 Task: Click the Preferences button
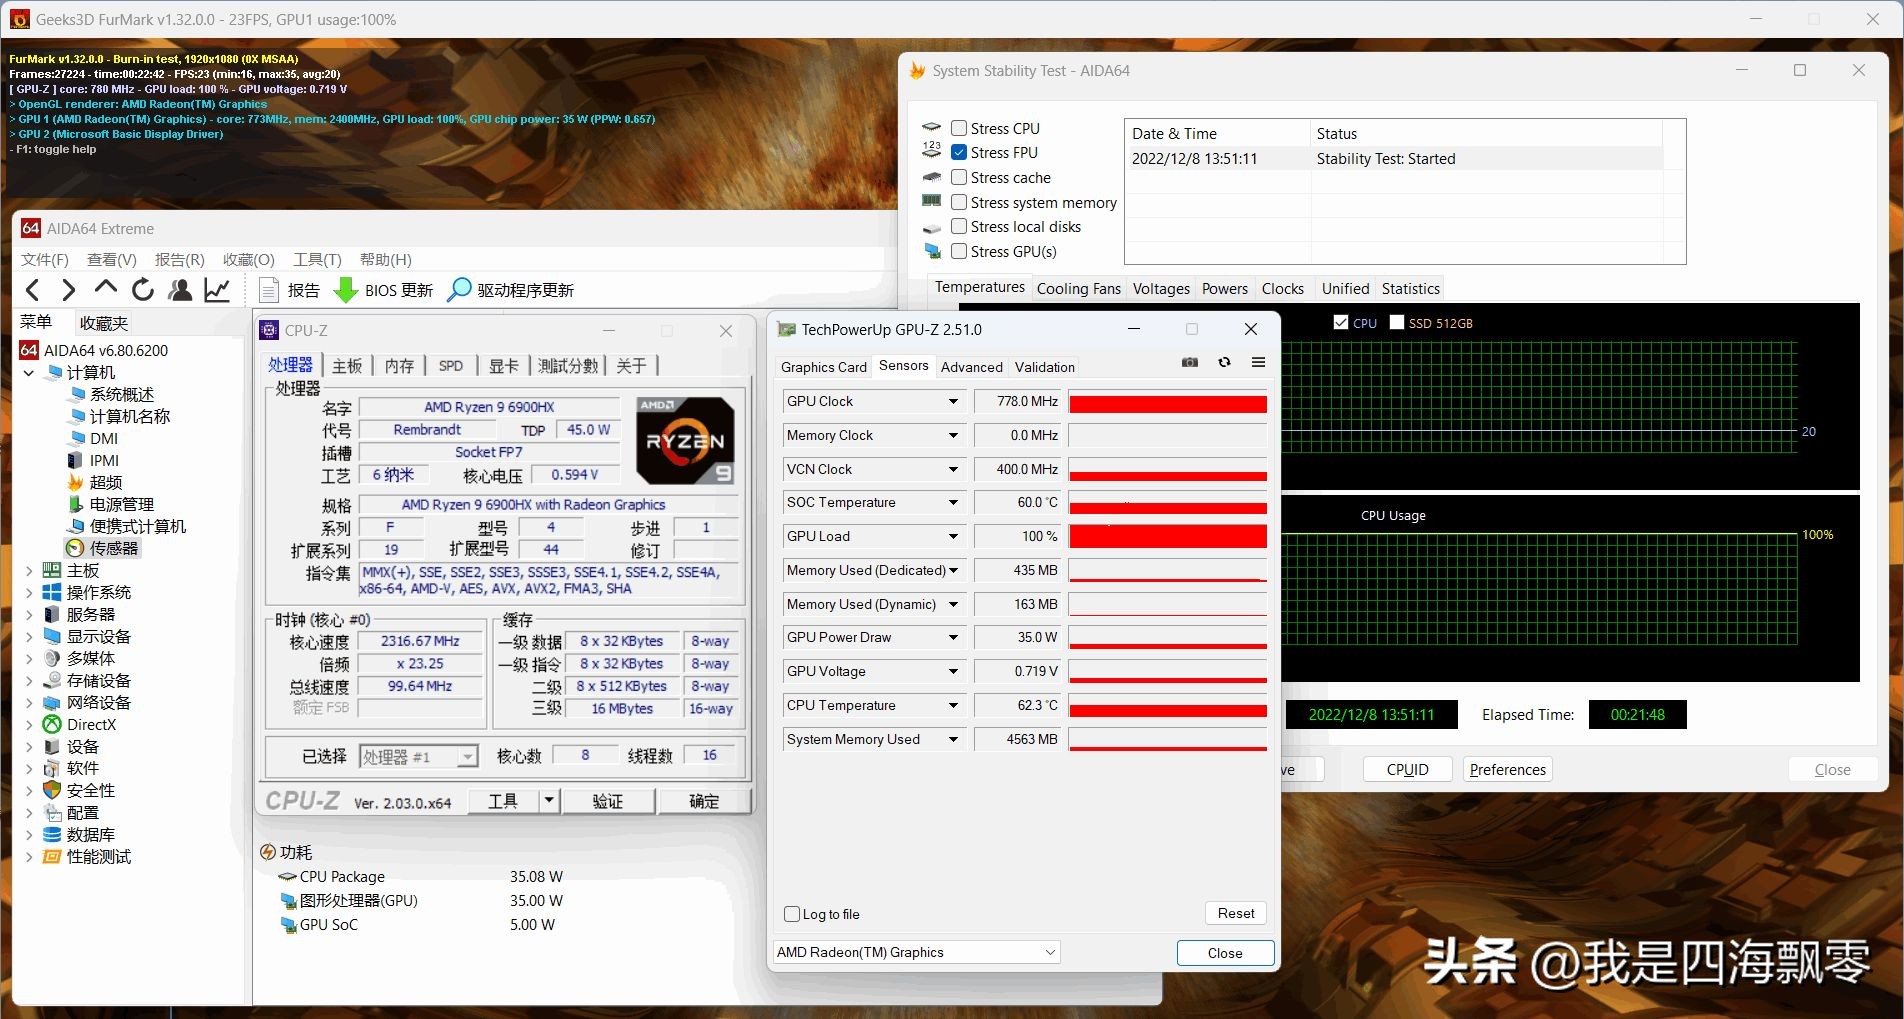(x=1507, y=769)
